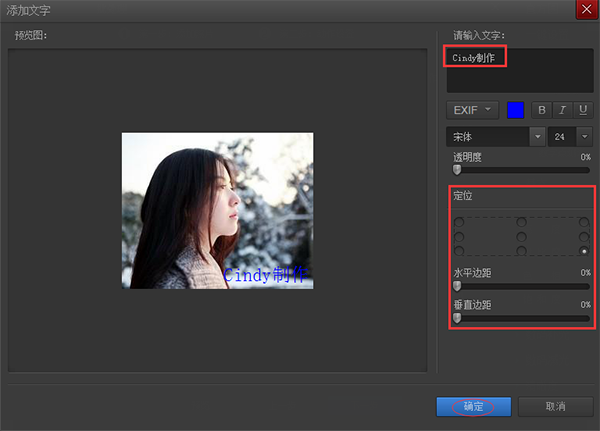Click the 预览图 label
This screenshot has height=431, width=600.
[x=31, y=35]
